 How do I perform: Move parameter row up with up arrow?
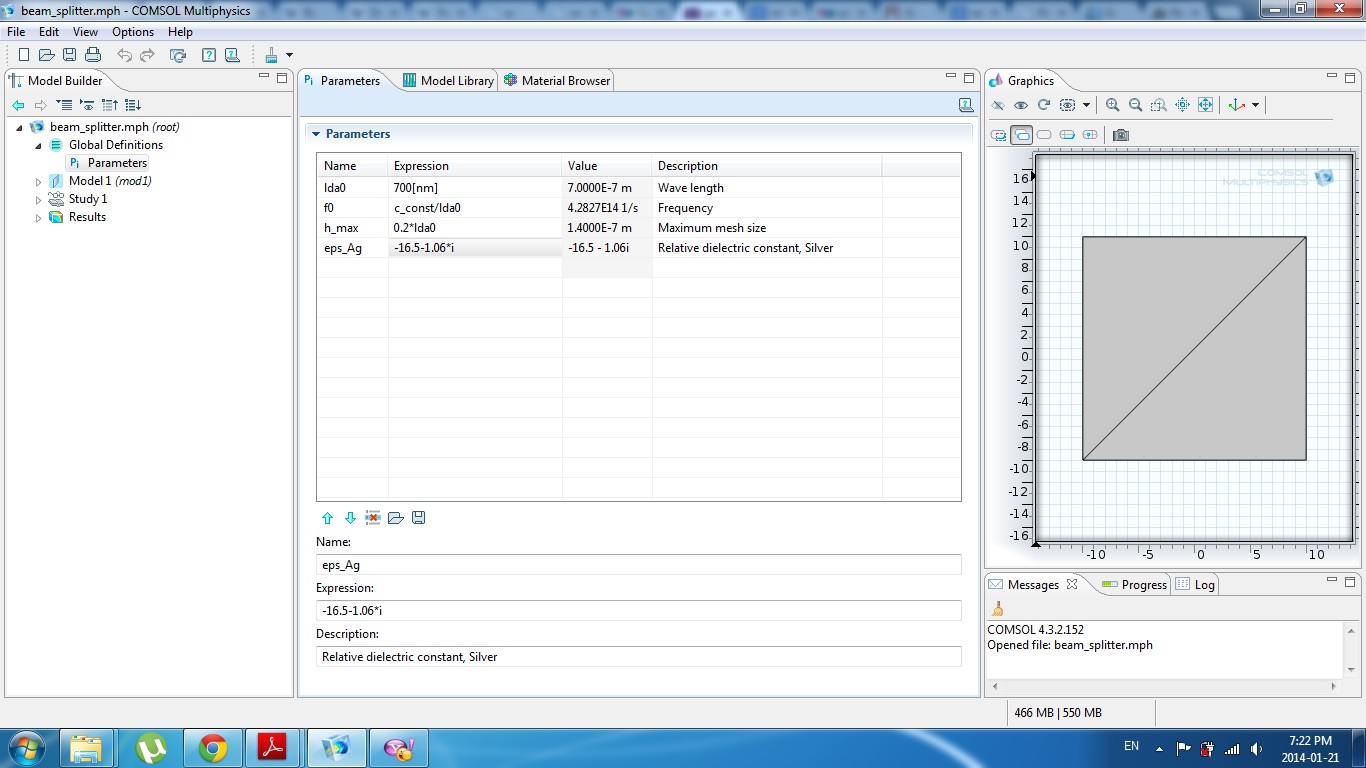[x=327, y=518]
